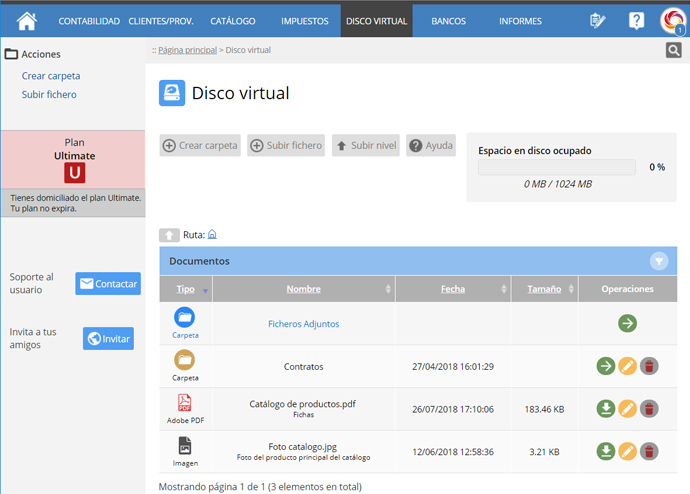Download Catálogo de productos.pdf file
The width and height of the screenshot is (690, 494).
605,408
